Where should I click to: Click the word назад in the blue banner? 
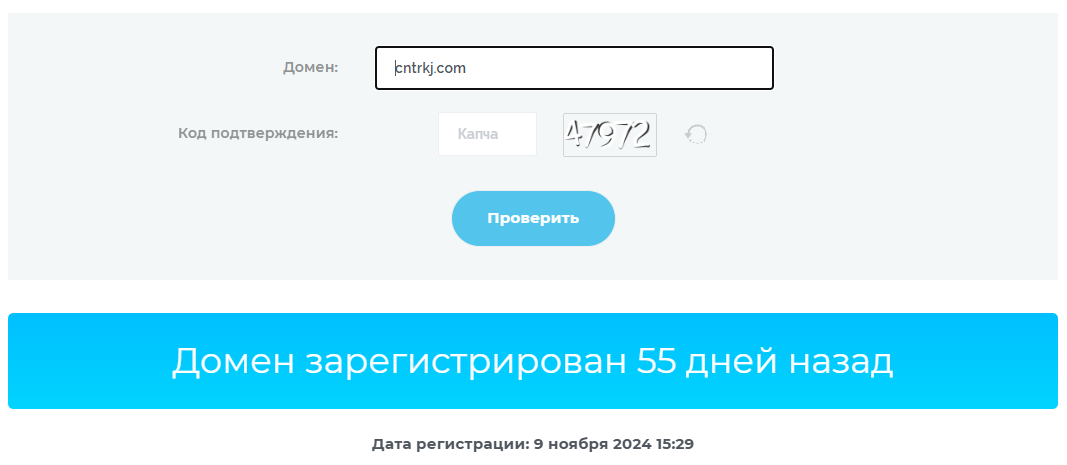click(840, 363)
